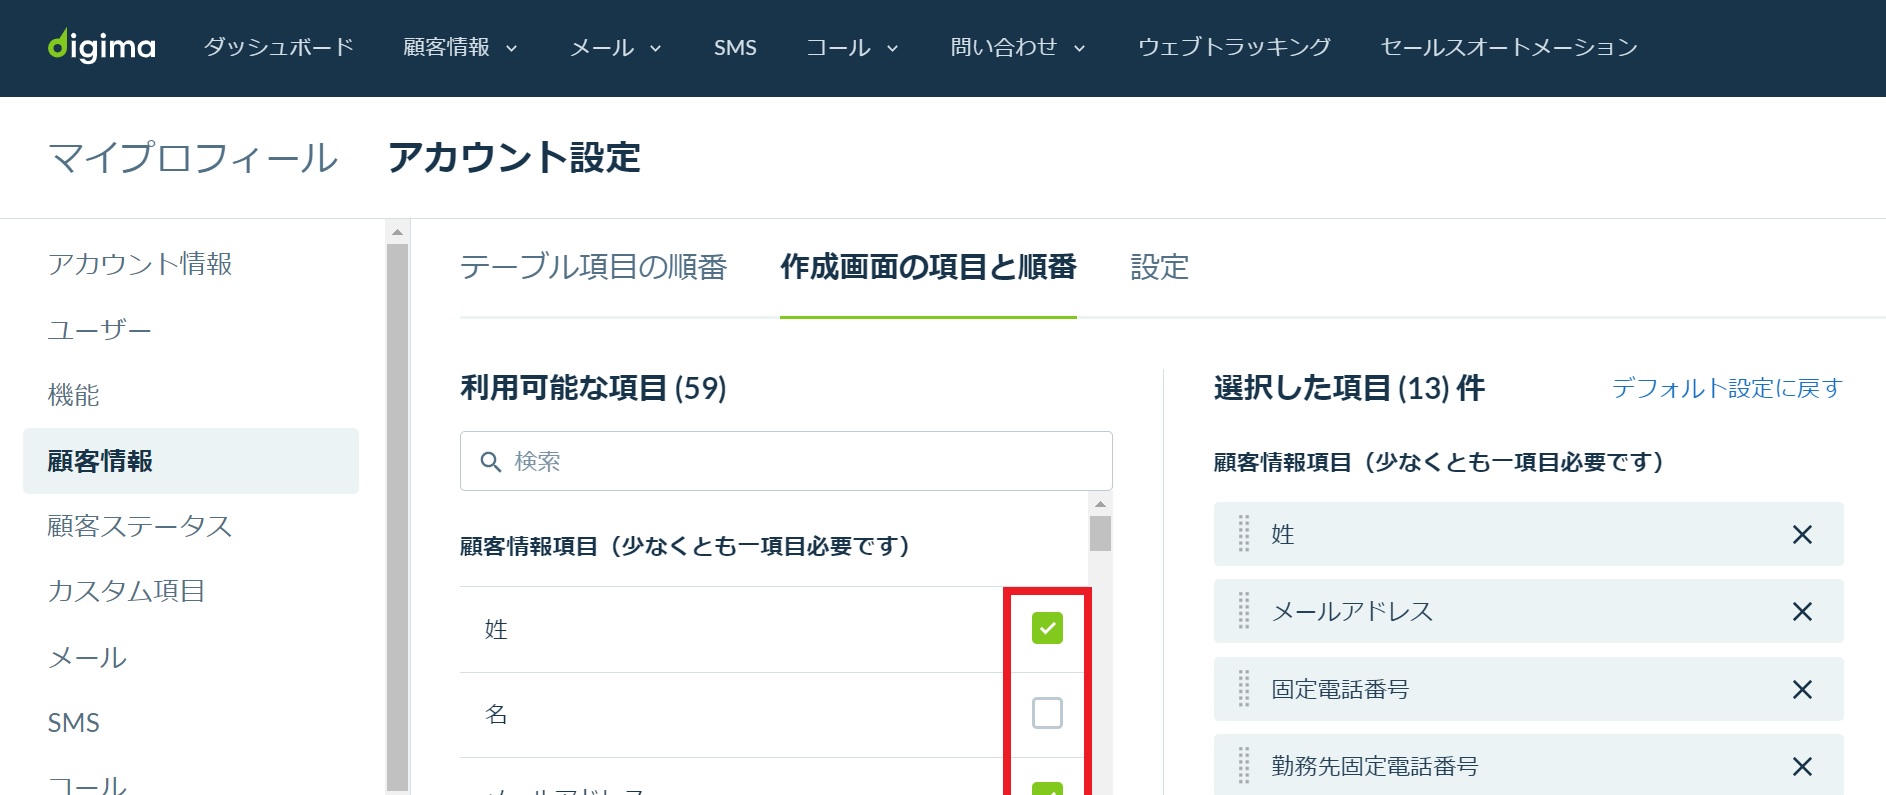Expand the コール dropdown menu
The image size is (1886, 795).
[853, 47]
